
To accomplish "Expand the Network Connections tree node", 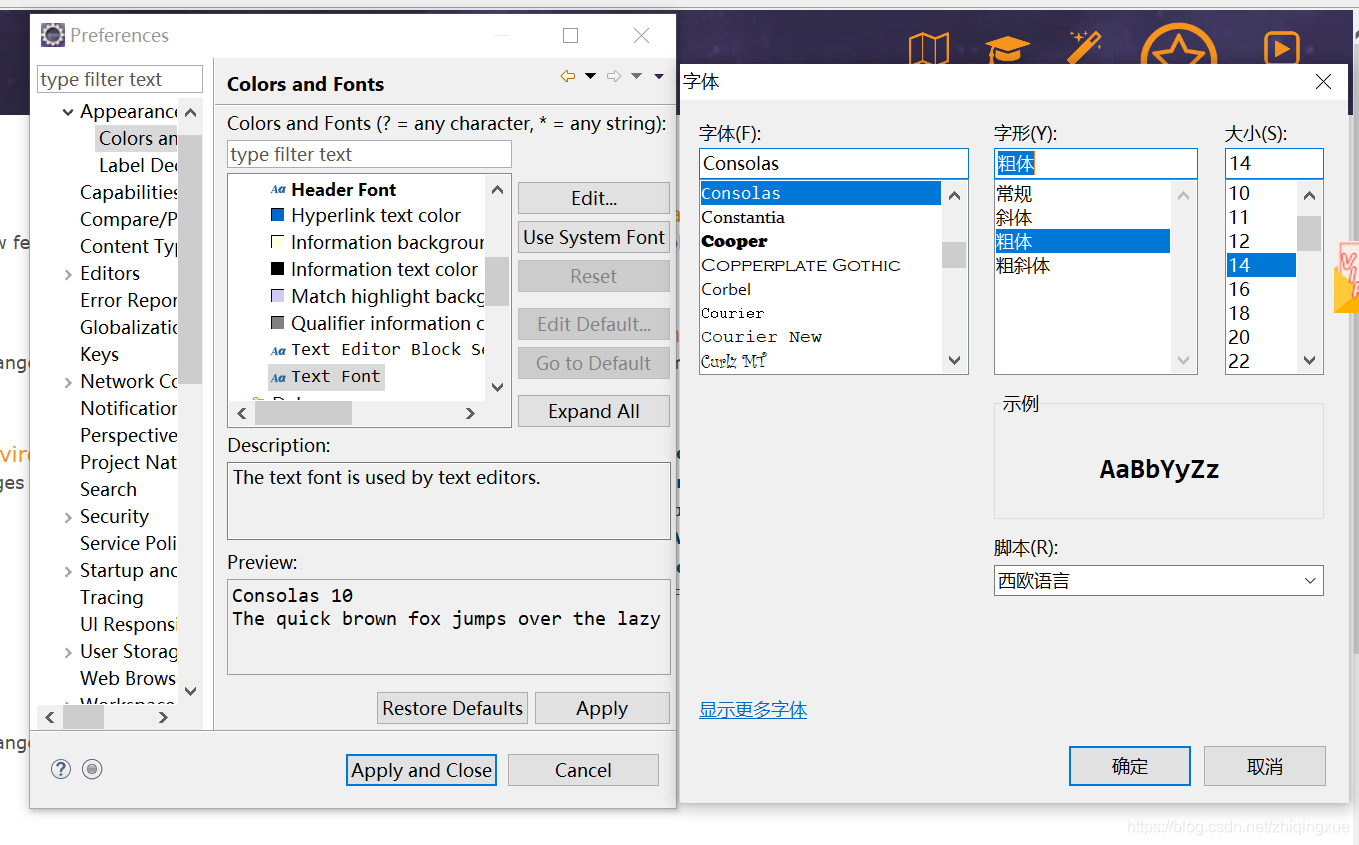I will tap(68, 382).
